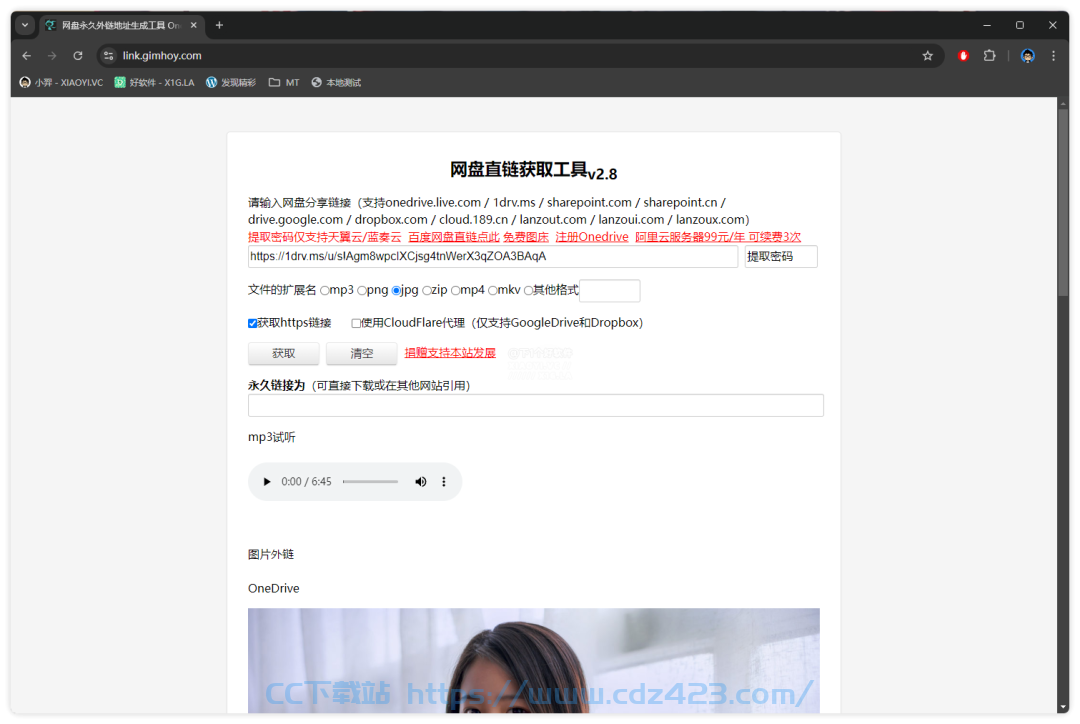Open the MT bookmark folder
Screen dimensions: 1080x724
[x=284, y=83]
